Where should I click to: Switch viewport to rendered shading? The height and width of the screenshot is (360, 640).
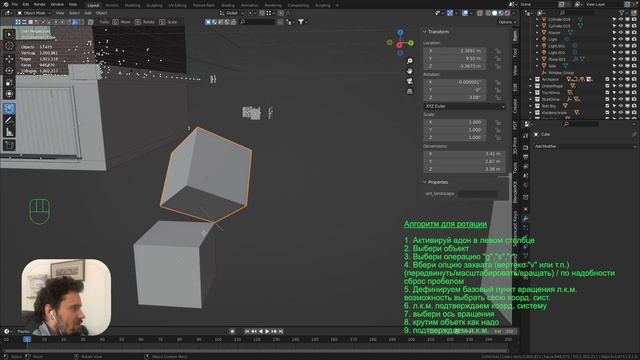pos(507,13)
